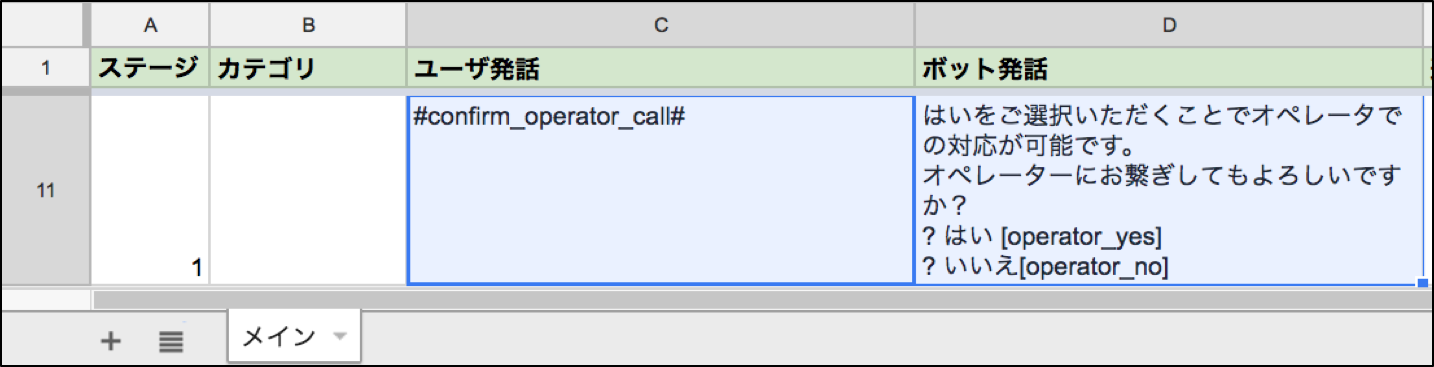Select column A header

coord(150,26)
